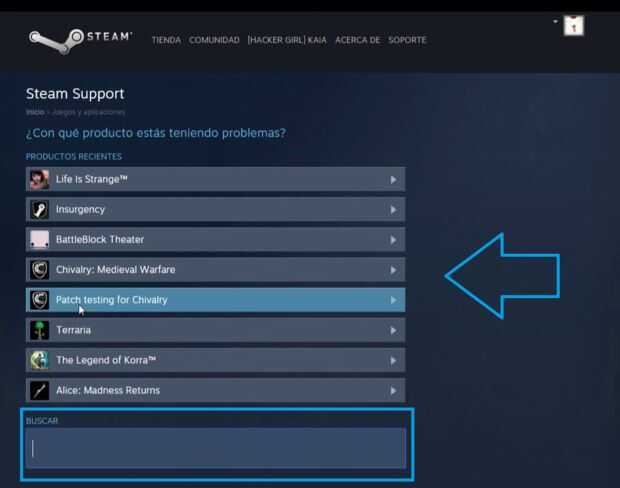Expand the Alice: Madness Returns row arrow
Screen dimensions: 620x488
coord(393,391)
